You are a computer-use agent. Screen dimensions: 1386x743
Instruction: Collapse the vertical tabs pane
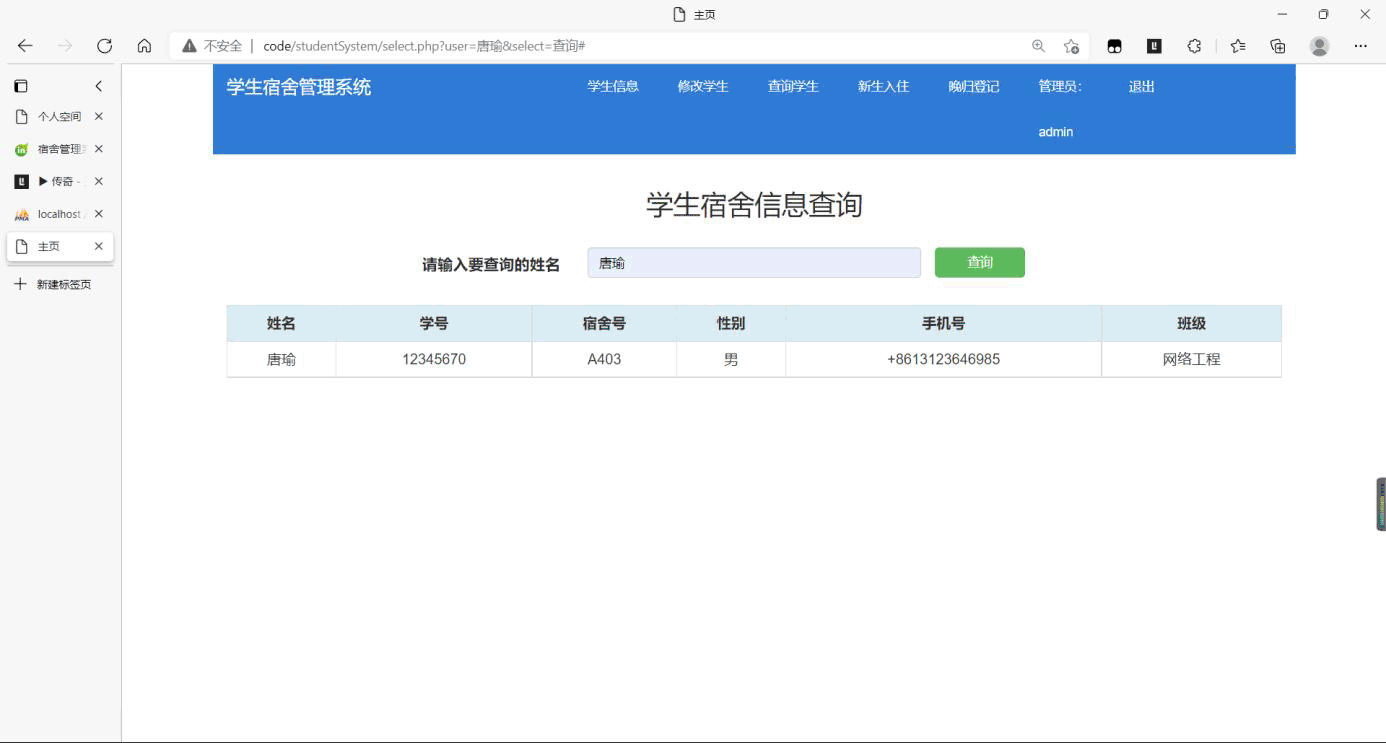(x=98, y=86)
